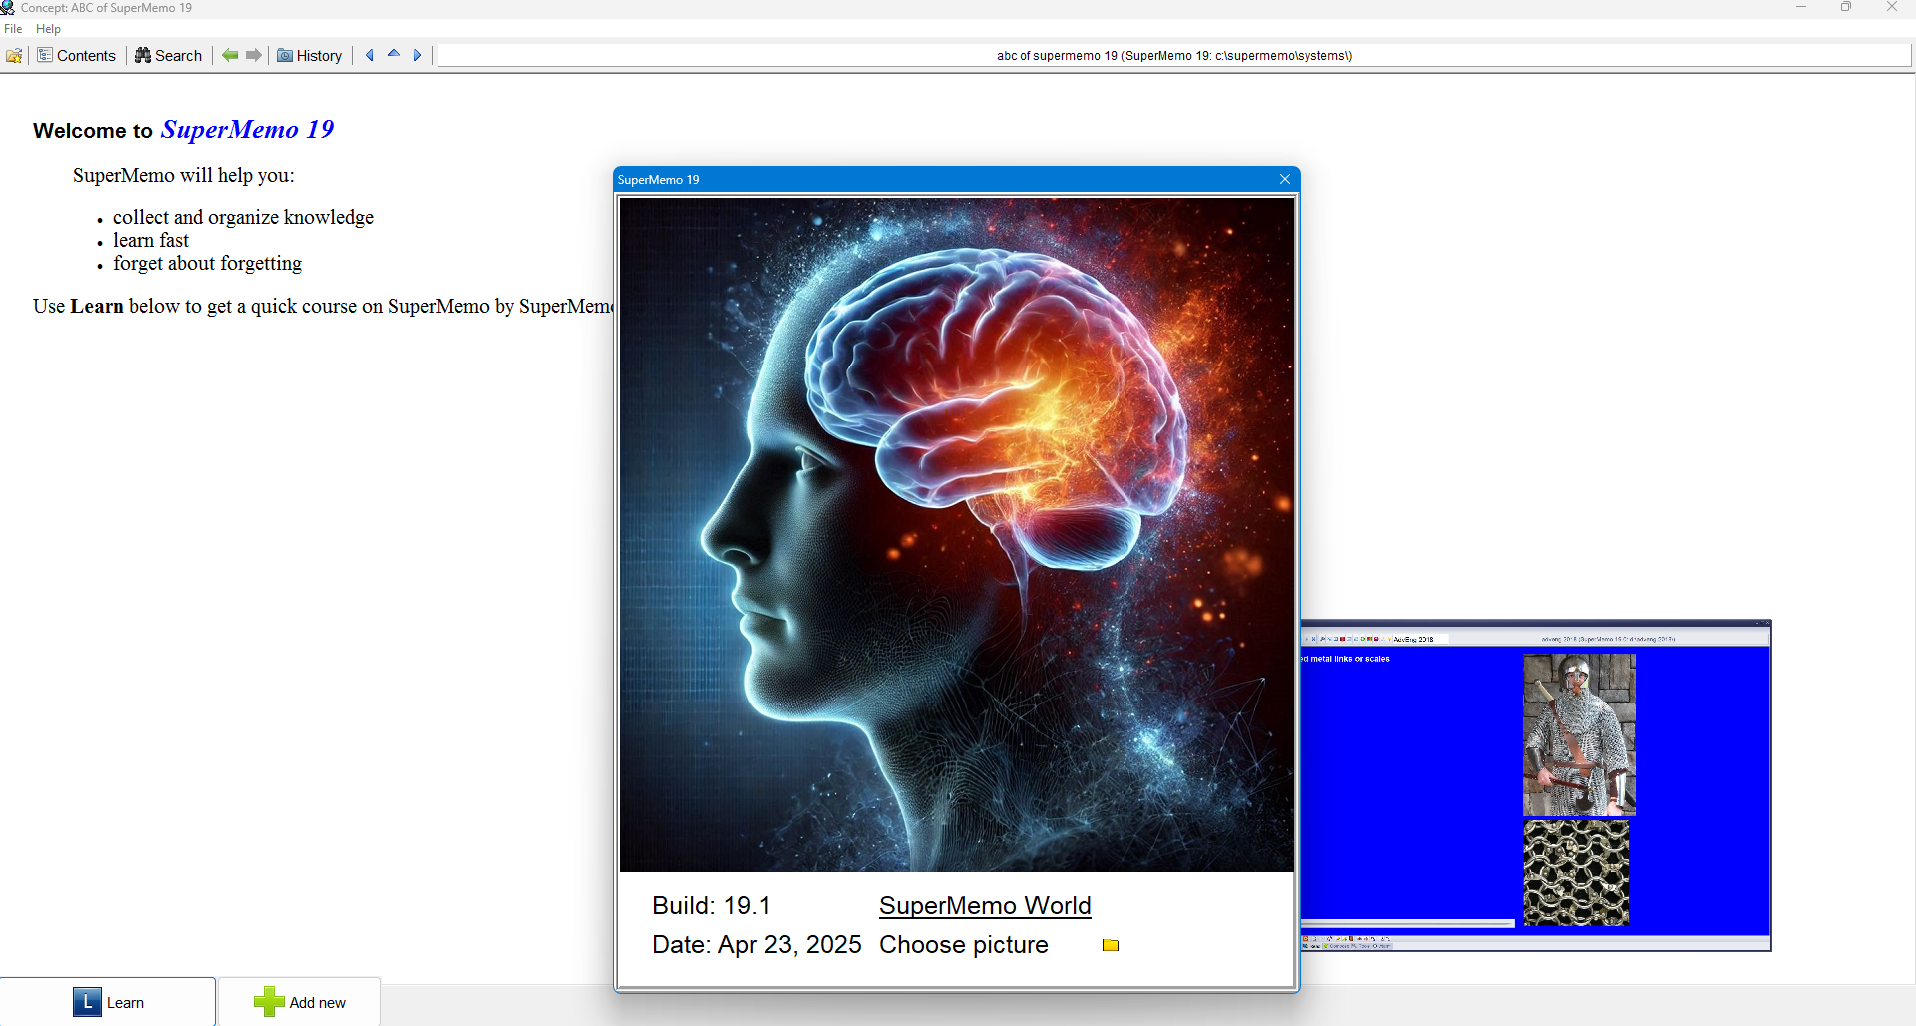Click the yellow folder icon beside Choose picture

tap(1110, 945)
